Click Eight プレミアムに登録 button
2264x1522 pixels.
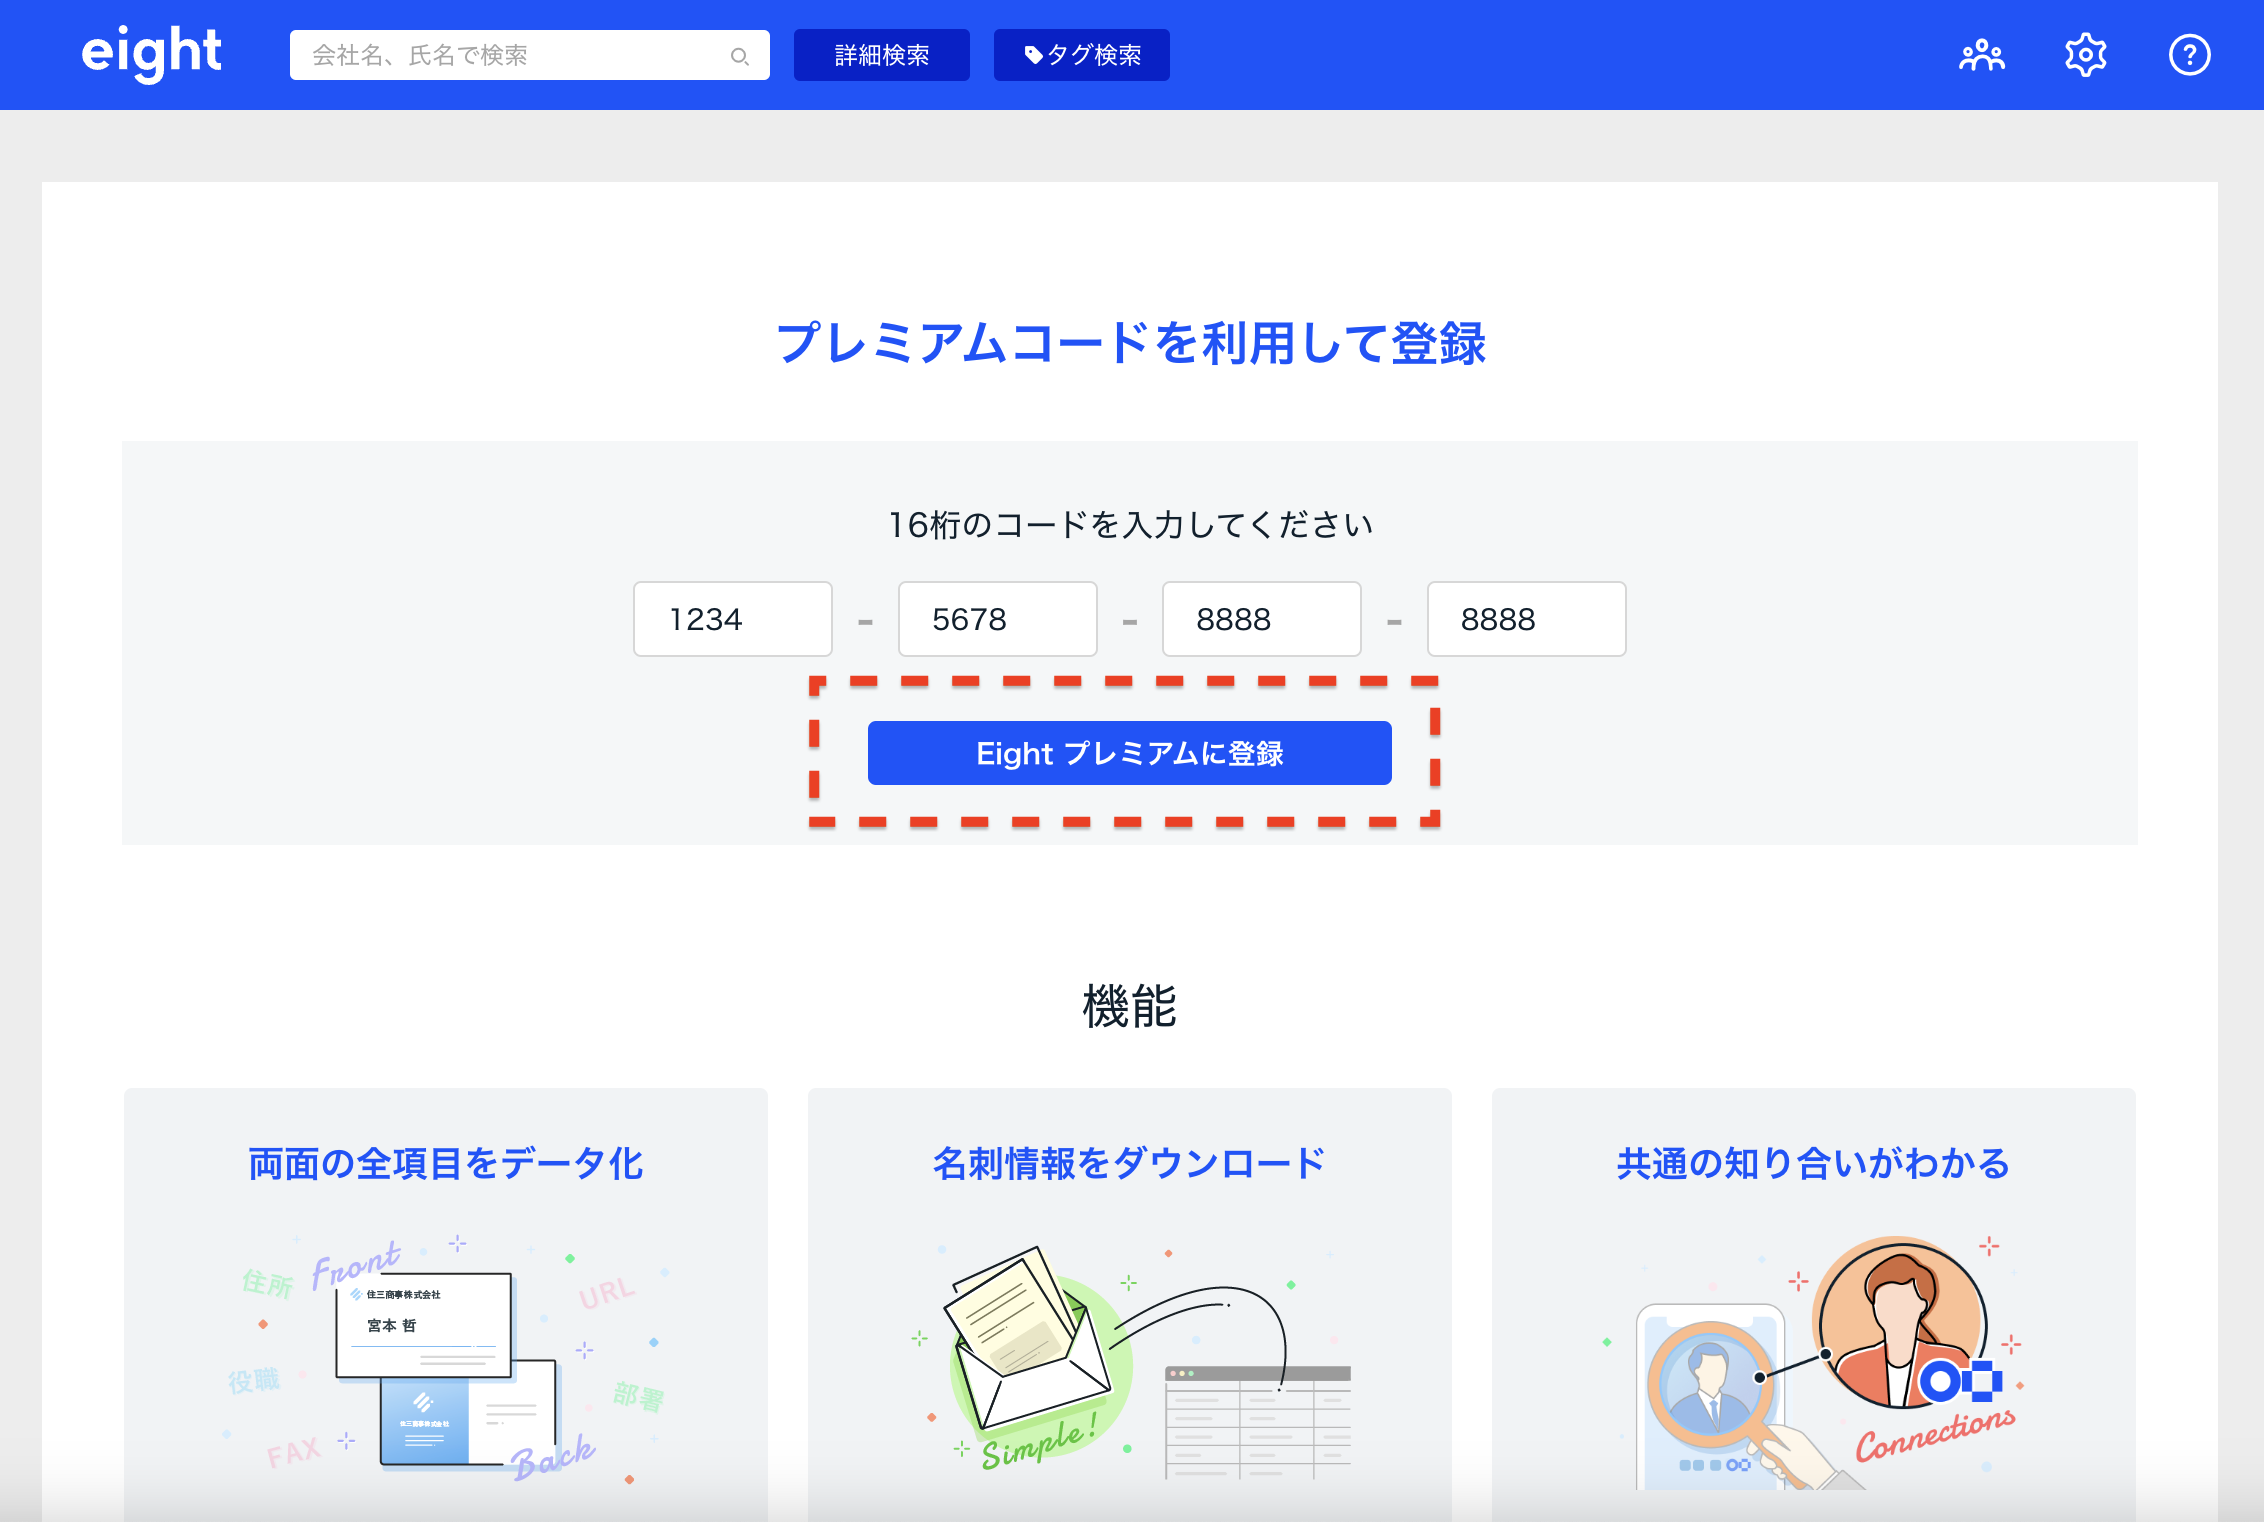pyautogui.click(x=1130, y=753)
